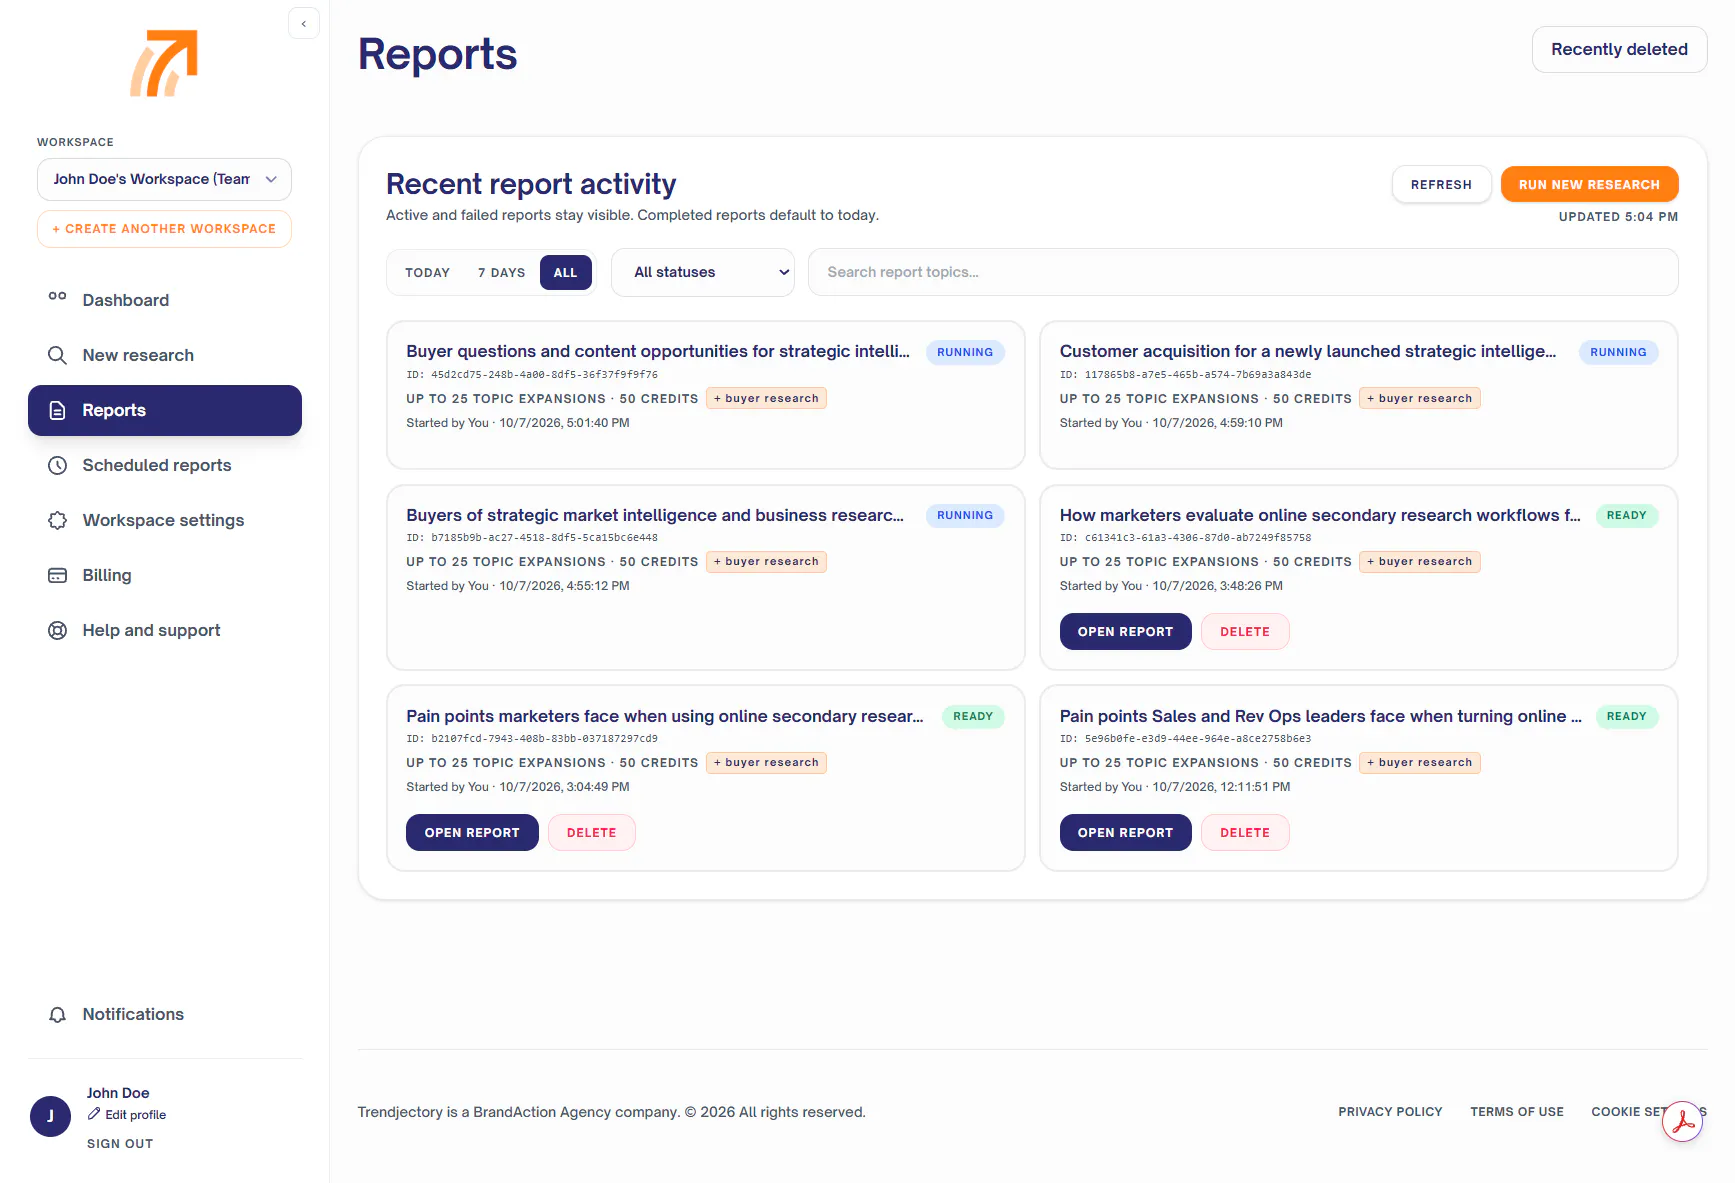Select the ALL time filter
The width and height of the screenshot is (1735, 1183).
[x=566, y=273]
